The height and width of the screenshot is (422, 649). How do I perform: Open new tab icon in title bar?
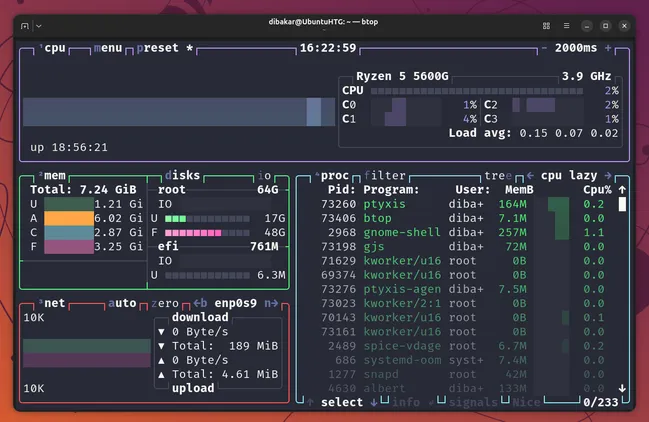[x=25, y=26]
